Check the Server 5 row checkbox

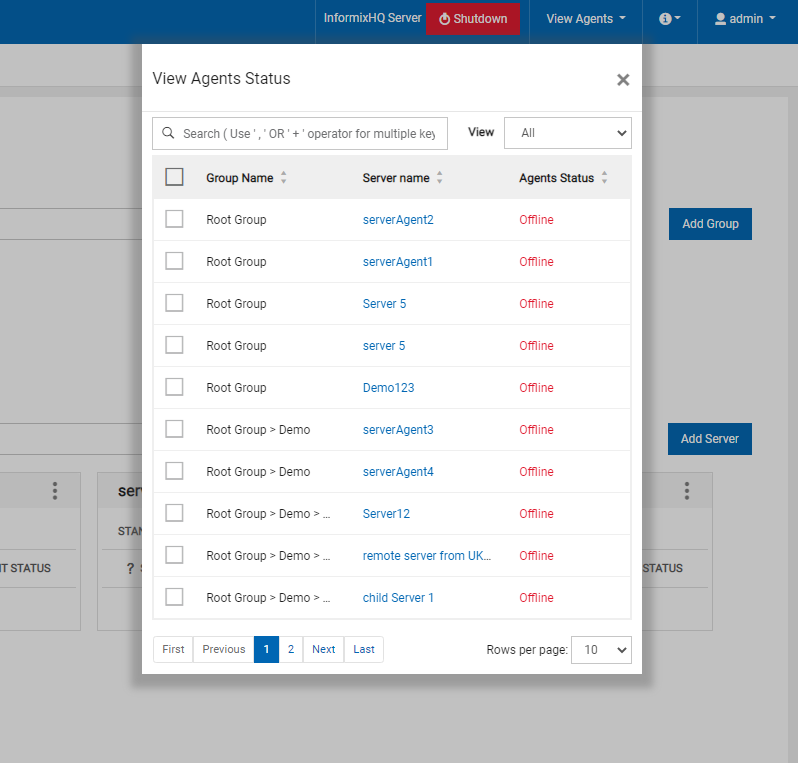174,303
